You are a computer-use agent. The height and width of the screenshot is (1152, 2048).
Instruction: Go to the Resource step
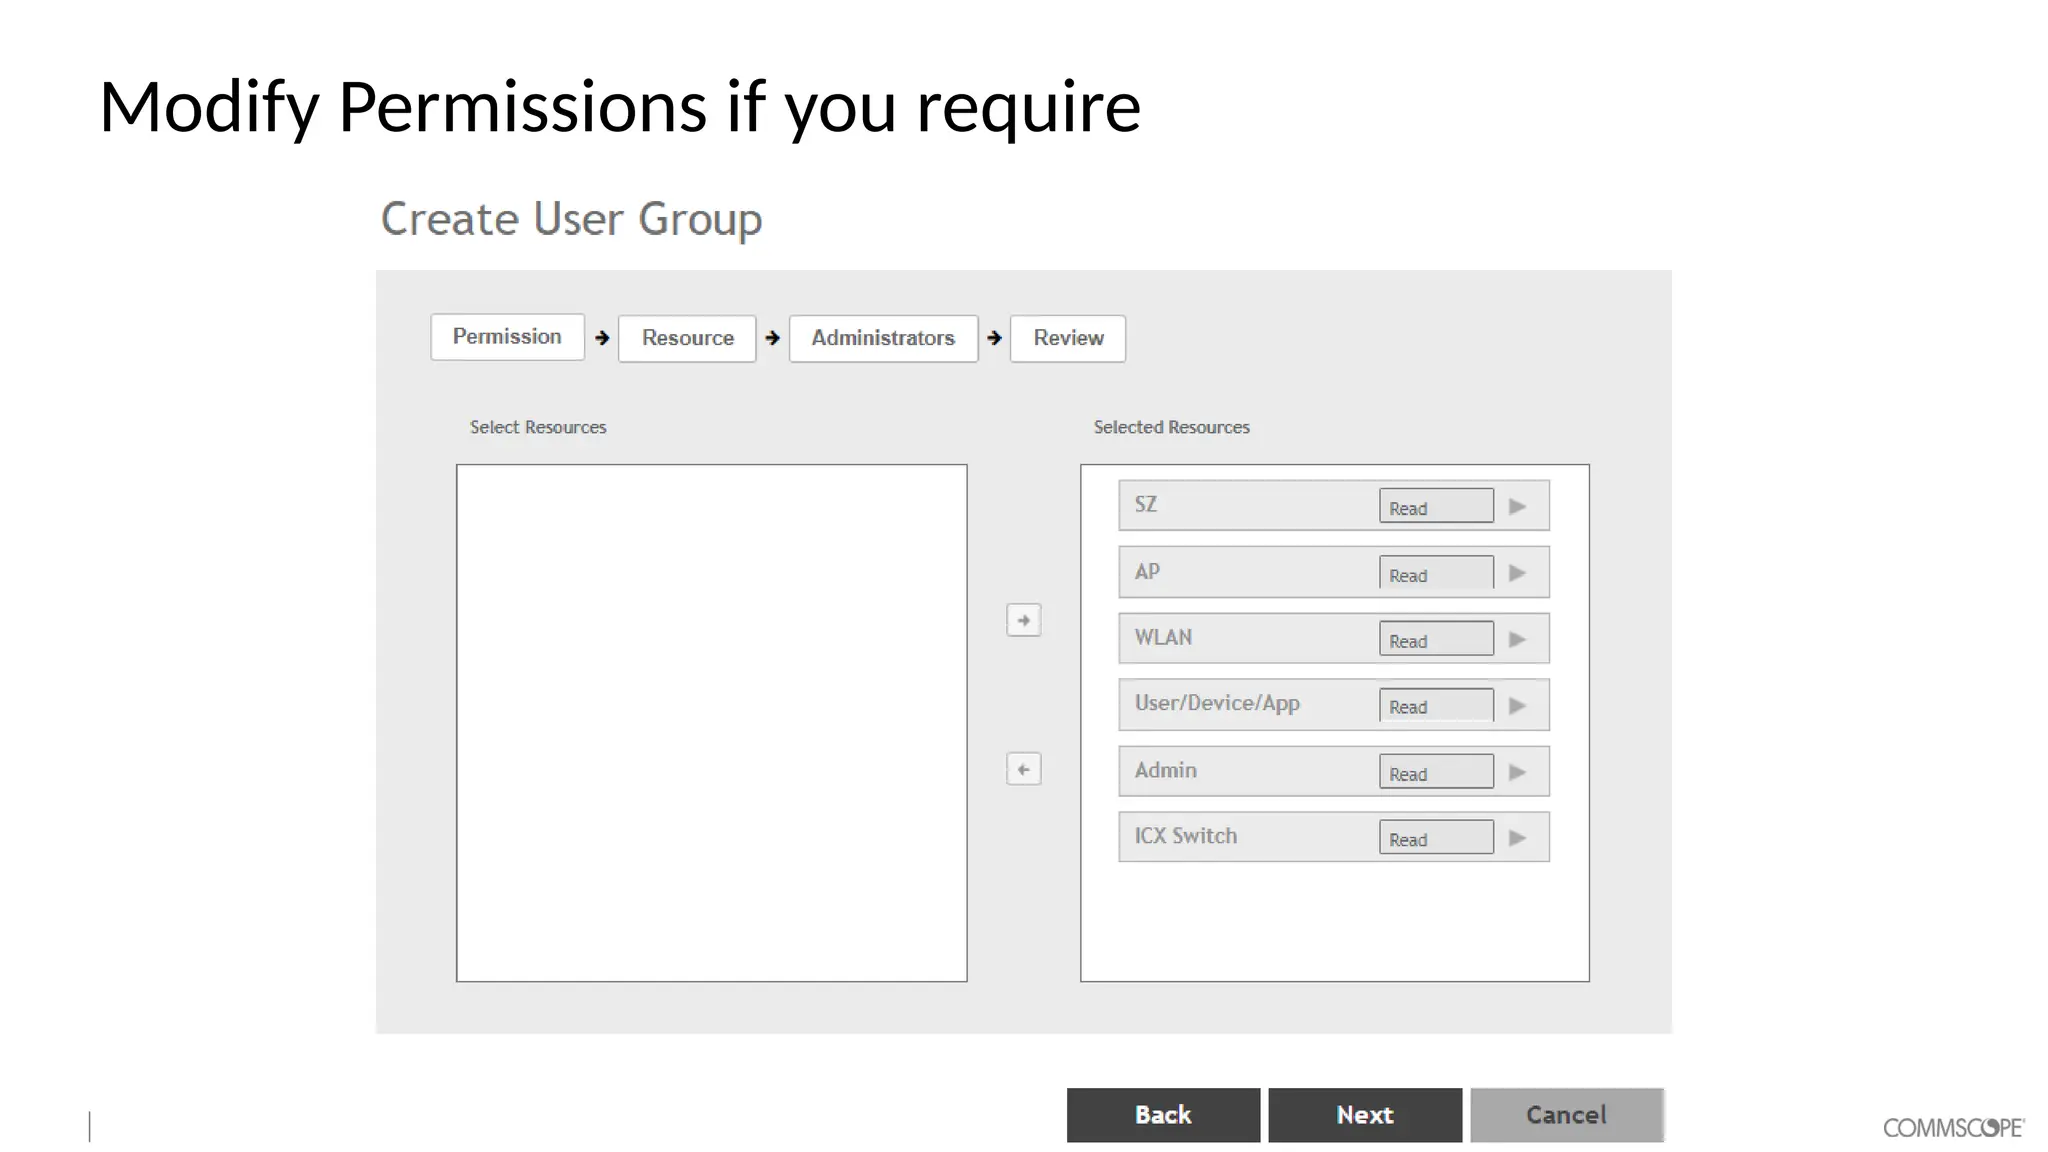coord(687,338)
